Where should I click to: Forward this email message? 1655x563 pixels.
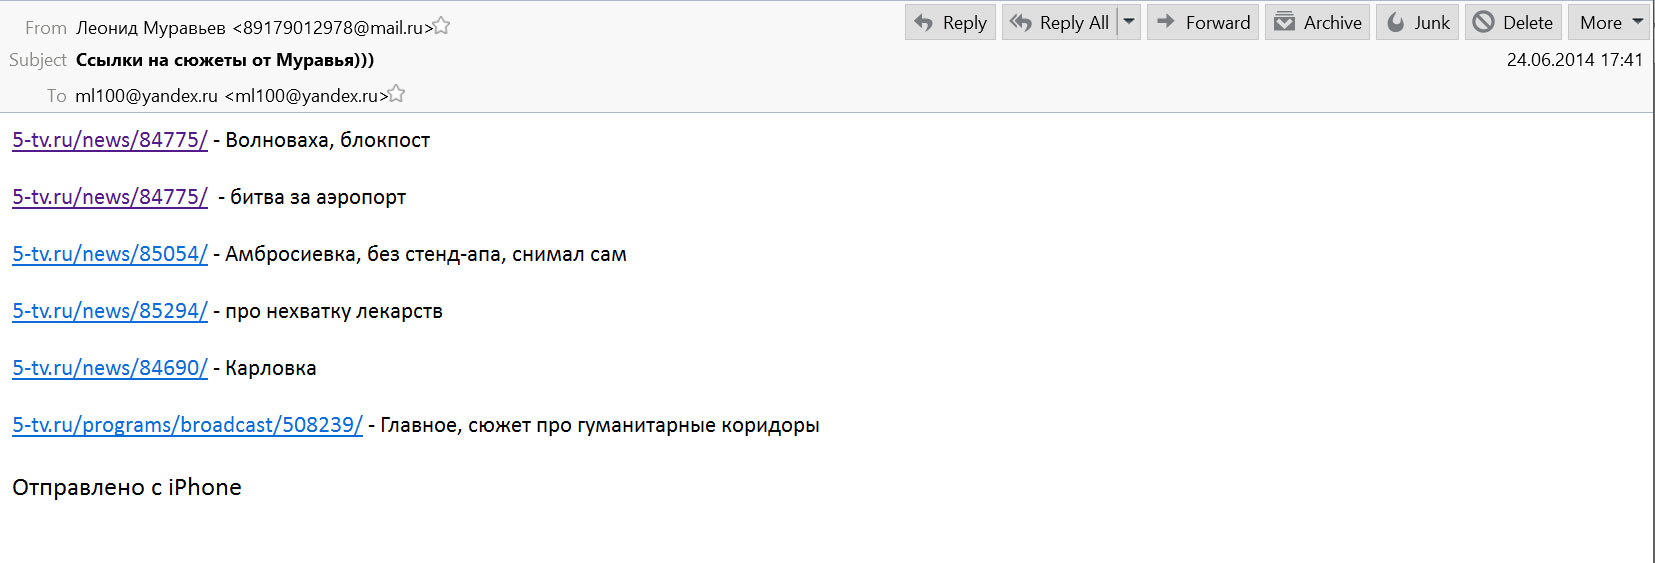pyautogui.click(x=1203, y=22)
